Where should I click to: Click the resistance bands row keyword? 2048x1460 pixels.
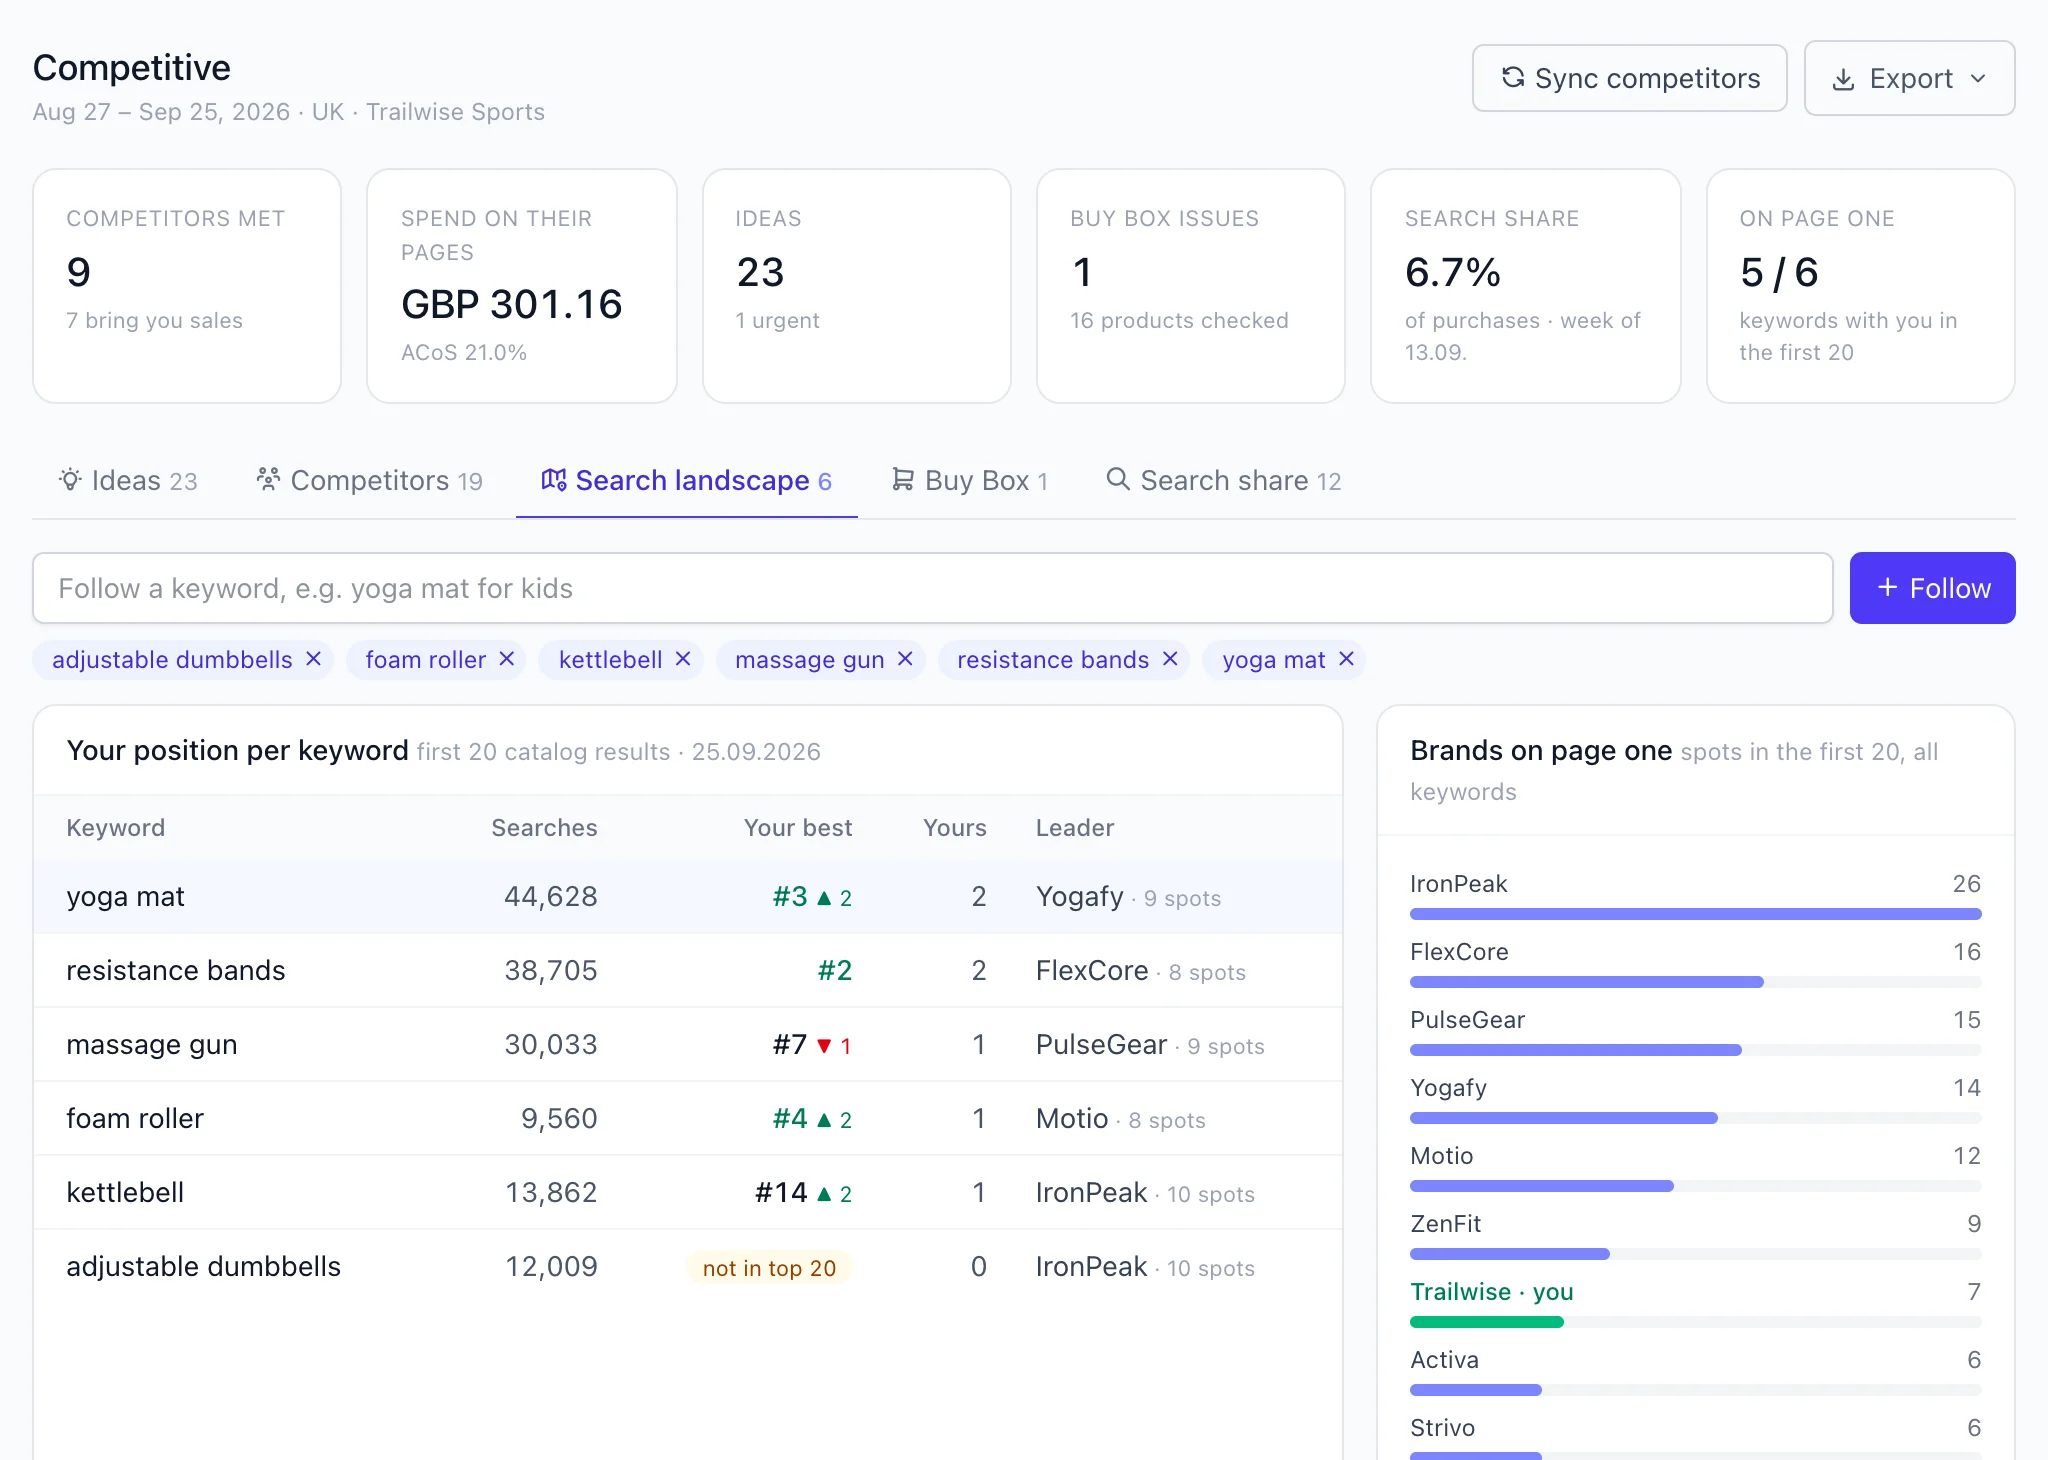tap(176, 971)
